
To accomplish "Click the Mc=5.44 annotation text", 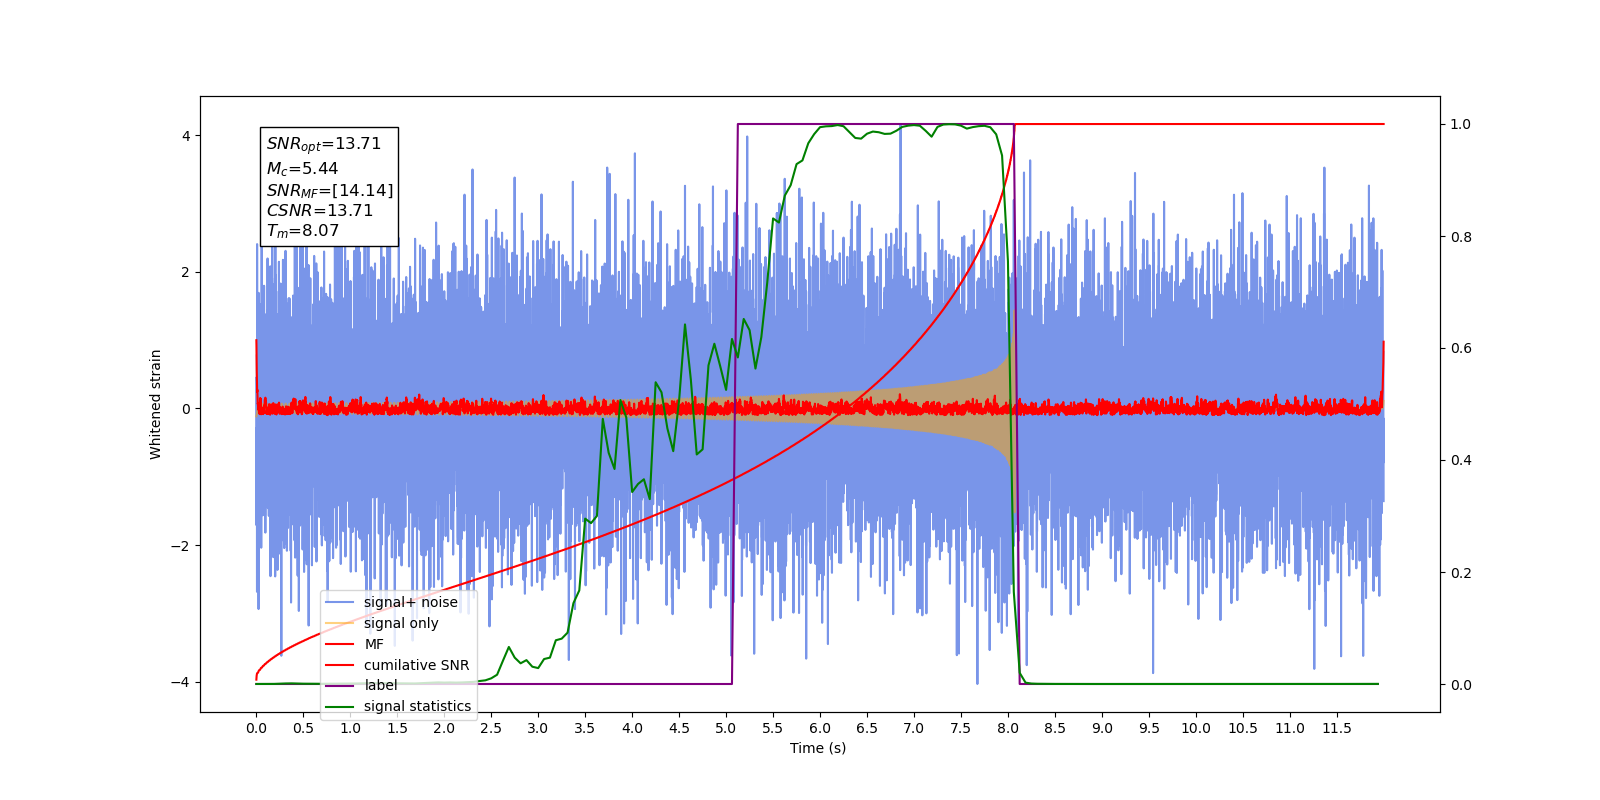I will [x=302, y=169].
